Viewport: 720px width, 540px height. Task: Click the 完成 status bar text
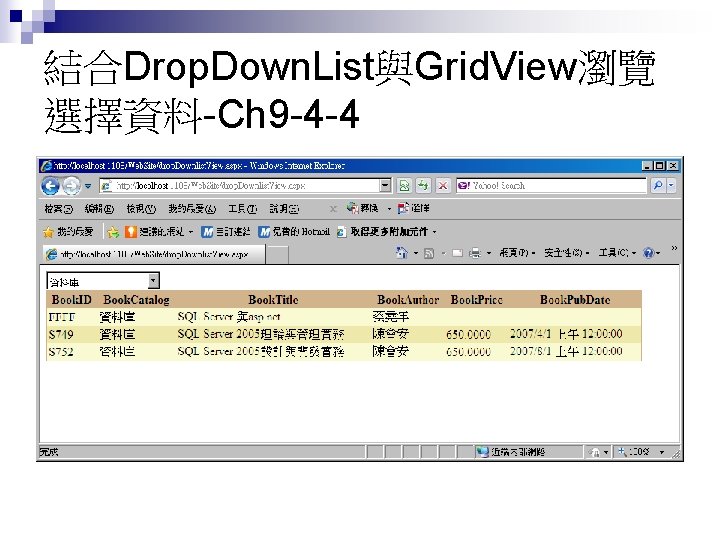(49, 452)
